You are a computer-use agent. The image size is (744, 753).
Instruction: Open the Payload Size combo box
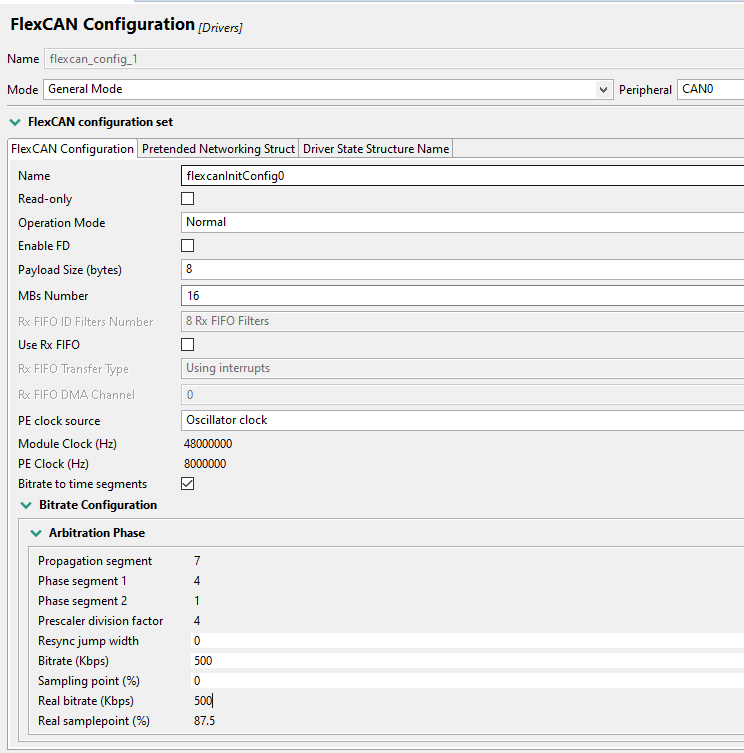460,269
